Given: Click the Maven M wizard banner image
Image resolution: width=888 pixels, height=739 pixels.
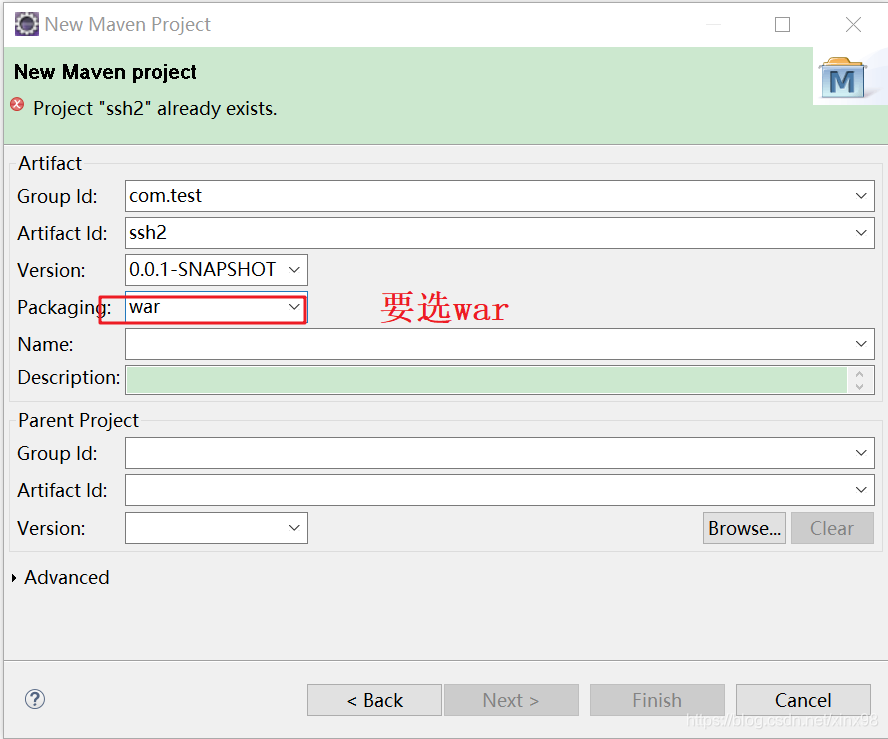Looking at the screenshot, I should (843, 78).
